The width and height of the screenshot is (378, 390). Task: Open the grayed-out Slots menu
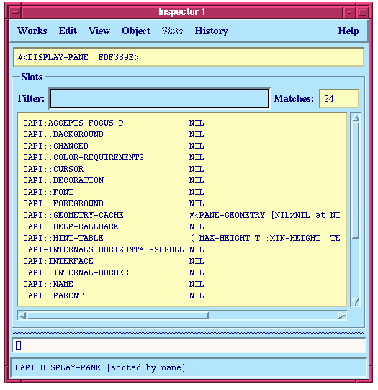click(172, 31)
